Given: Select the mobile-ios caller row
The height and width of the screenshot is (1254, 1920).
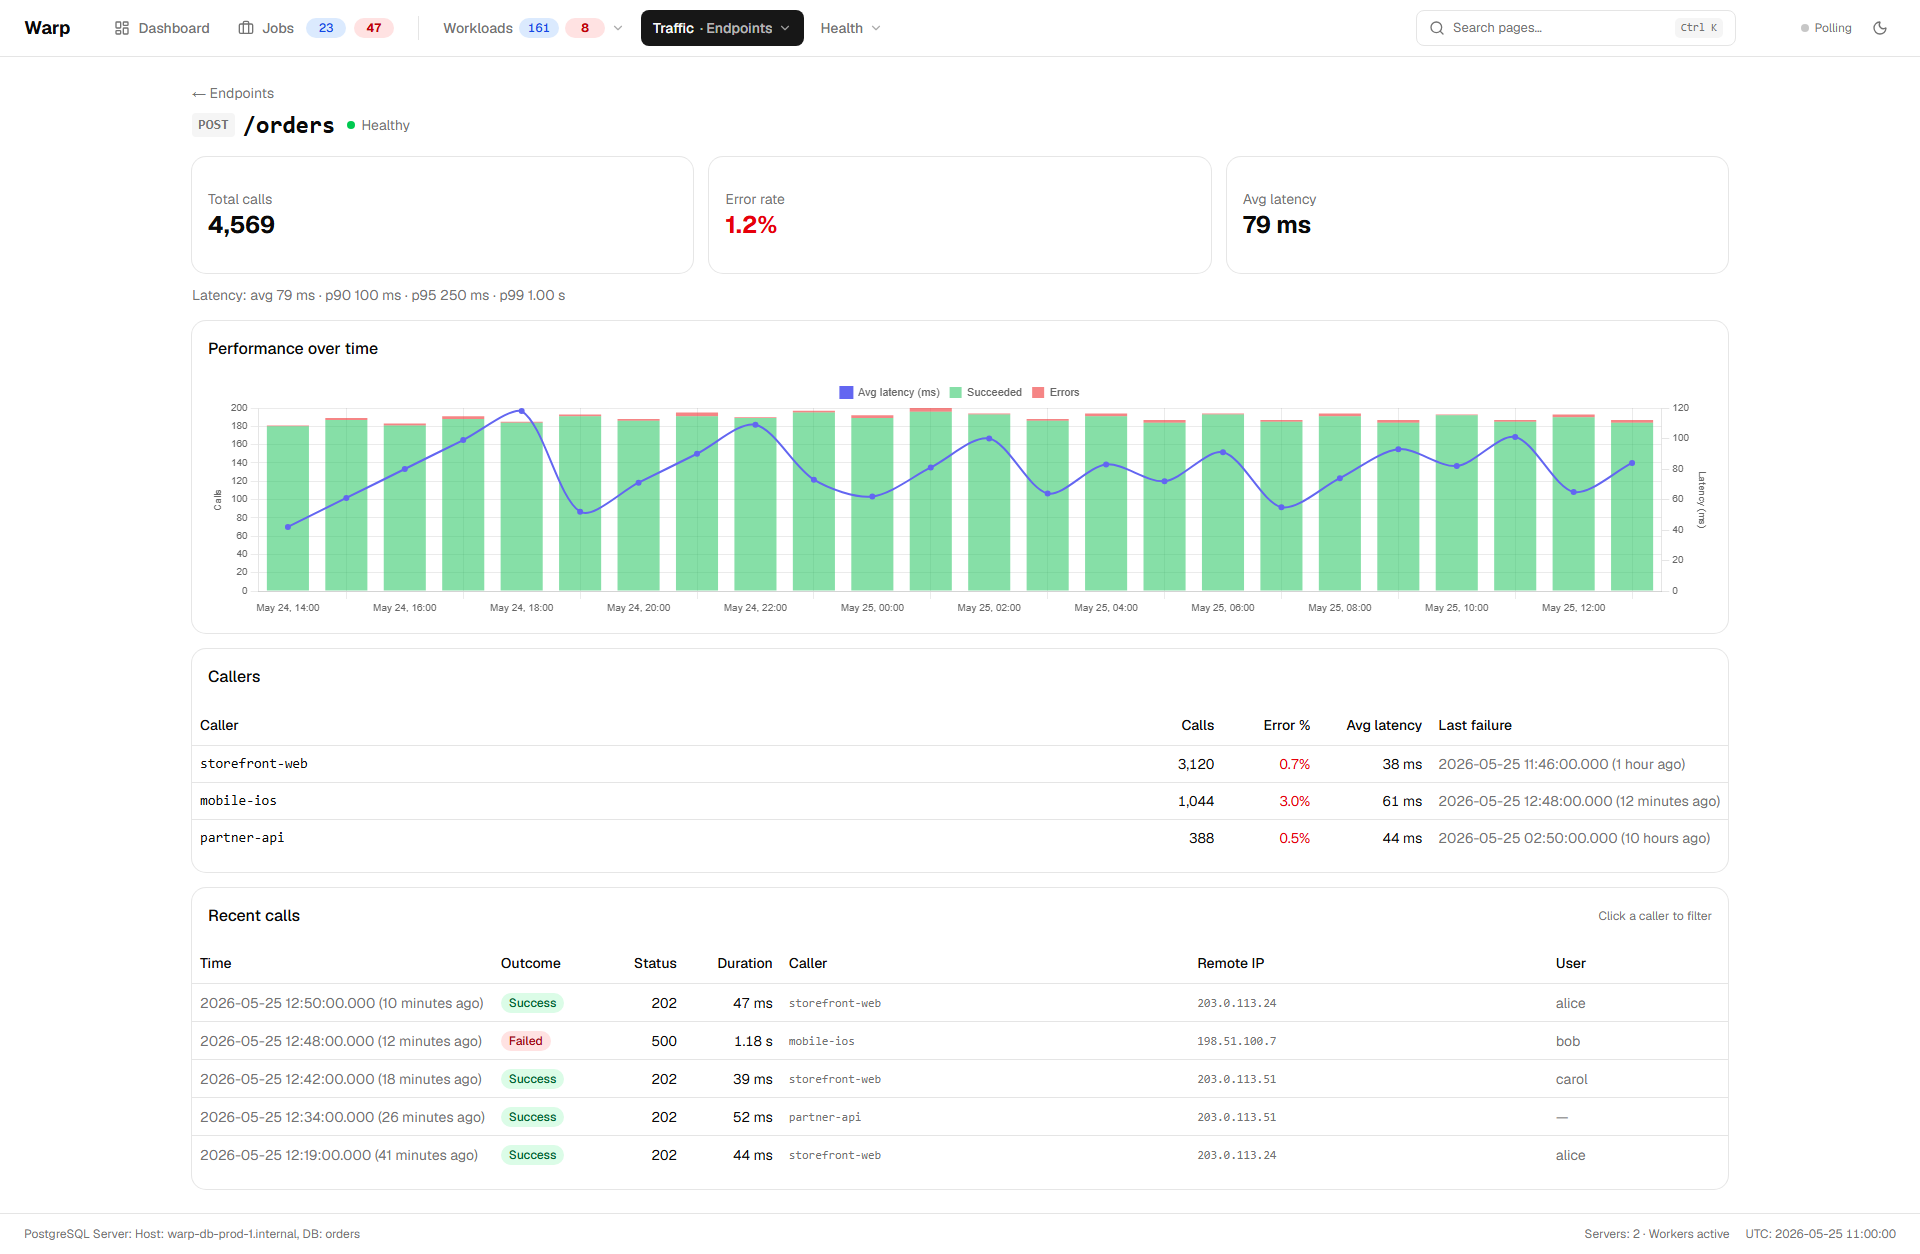Looking at the screenshot, I should pos(960,801).
